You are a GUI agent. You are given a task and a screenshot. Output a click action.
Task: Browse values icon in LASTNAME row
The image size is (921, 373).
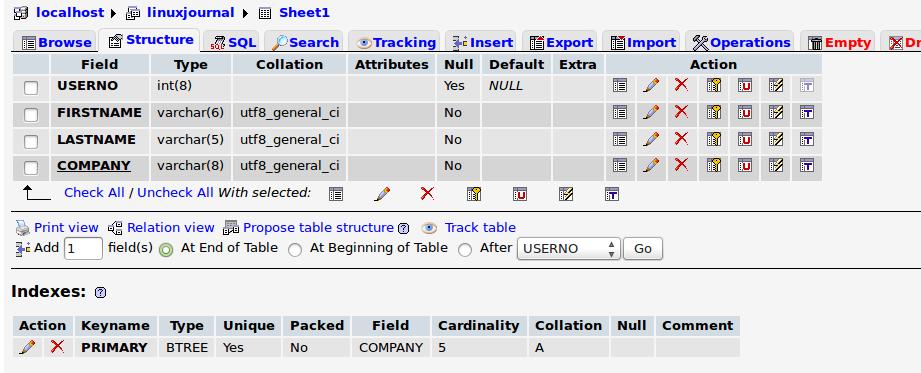pos(620,139)
